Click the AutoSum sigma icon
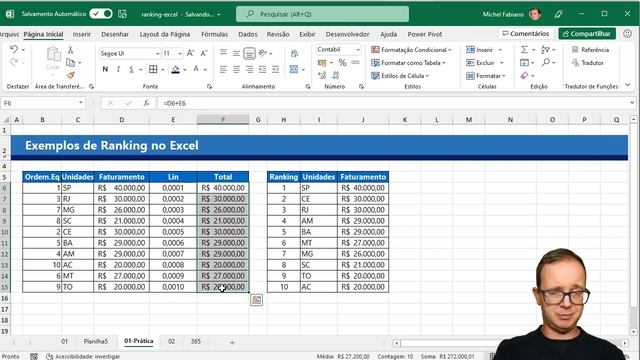This screenshot has height=360, width=640. coord(524,50)
